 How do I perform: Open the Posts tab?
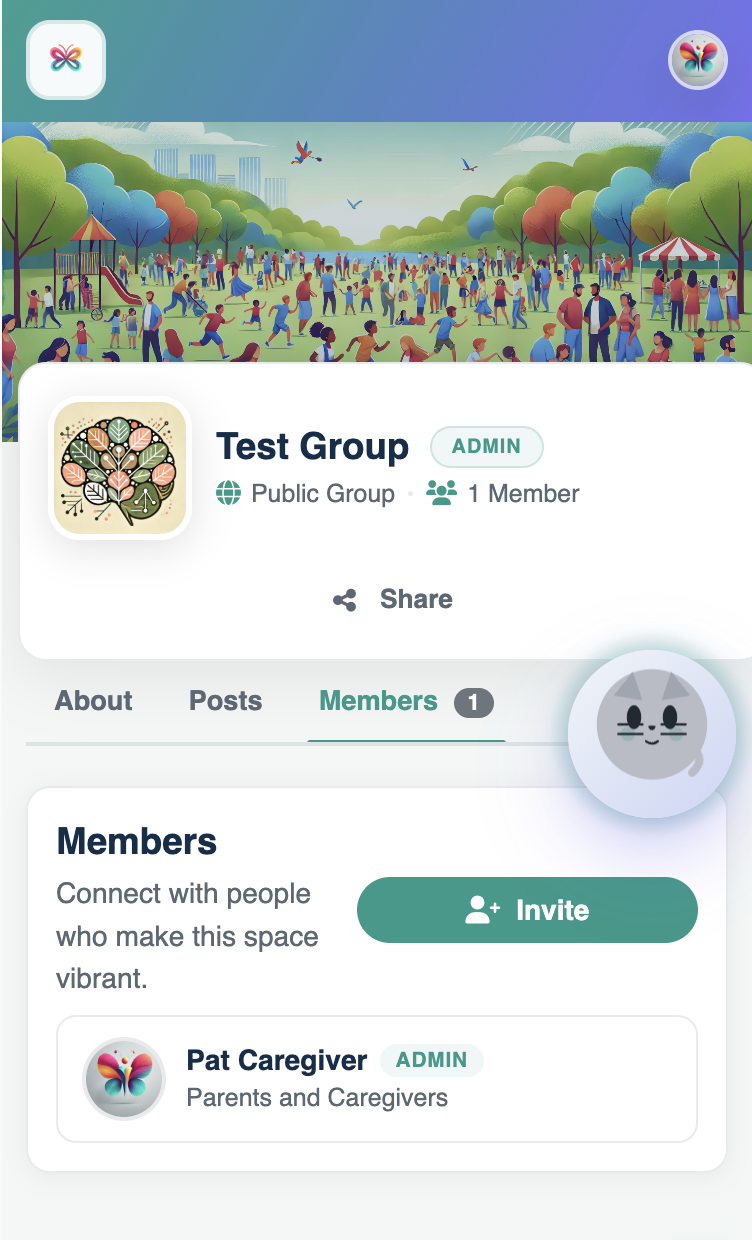[225, 701]
